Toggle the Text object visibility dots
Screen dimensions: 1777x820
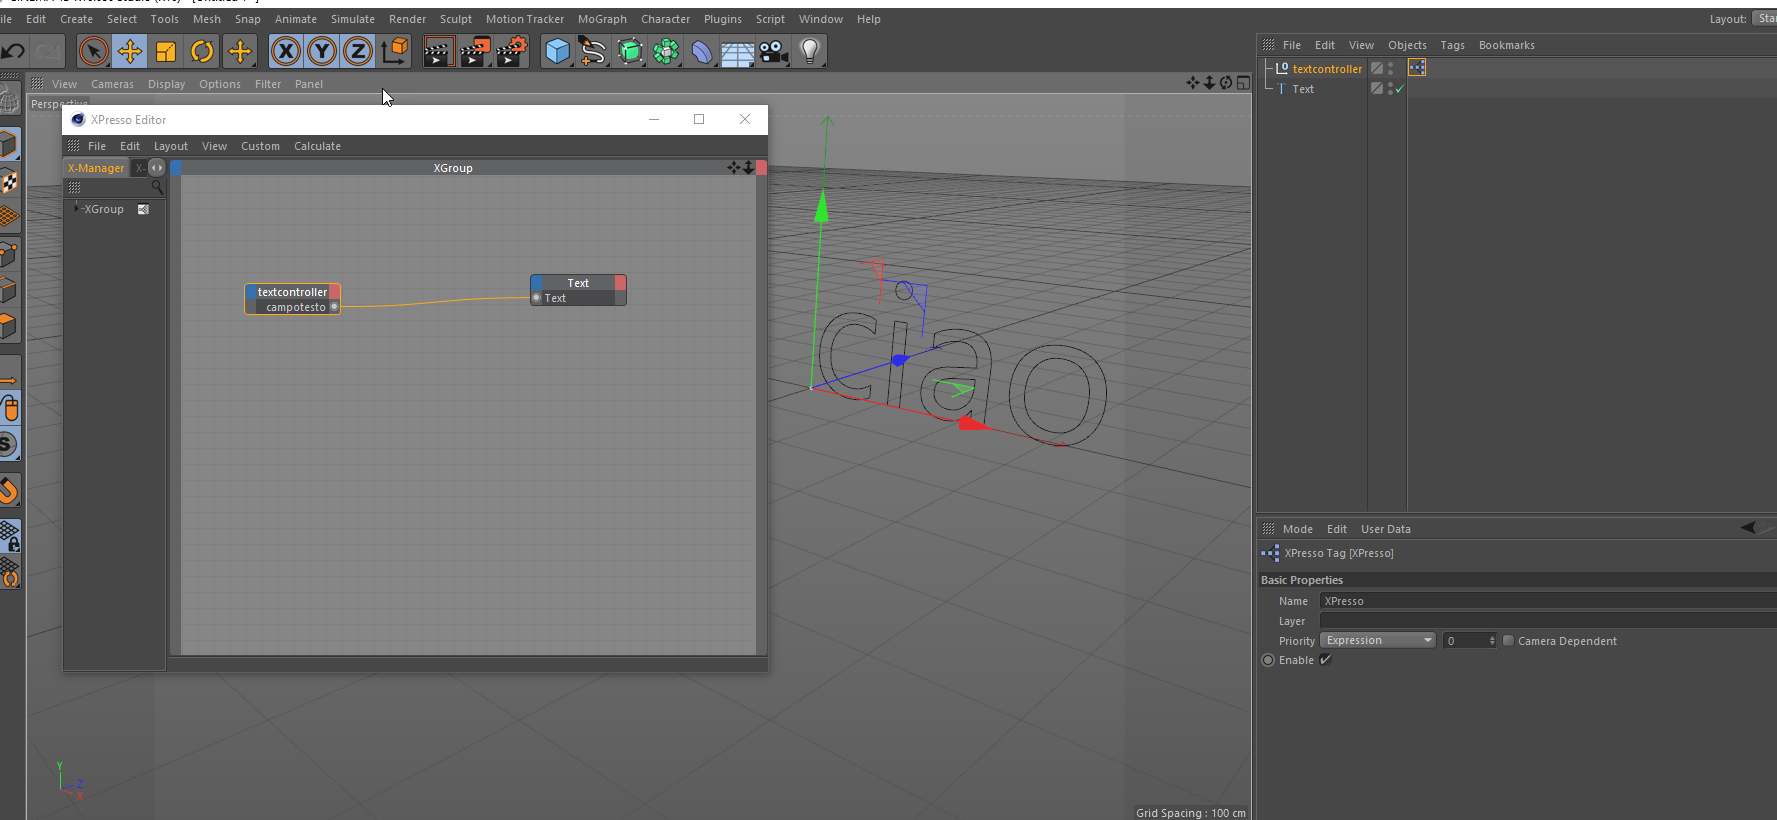(x=1391, y=88)
